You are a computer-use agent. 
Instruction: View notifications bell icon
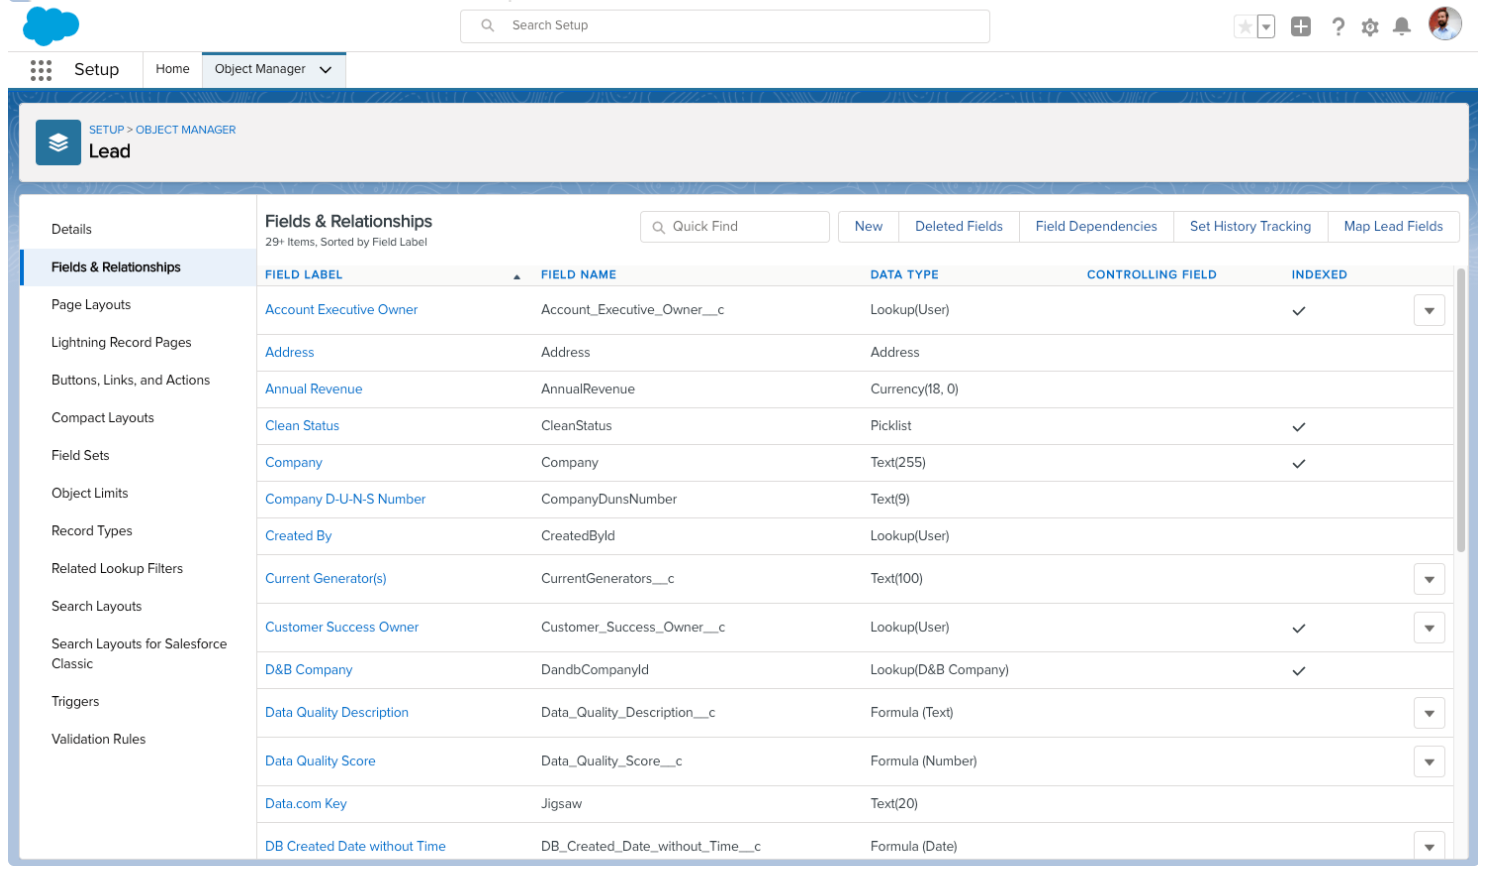(1402, 27)
